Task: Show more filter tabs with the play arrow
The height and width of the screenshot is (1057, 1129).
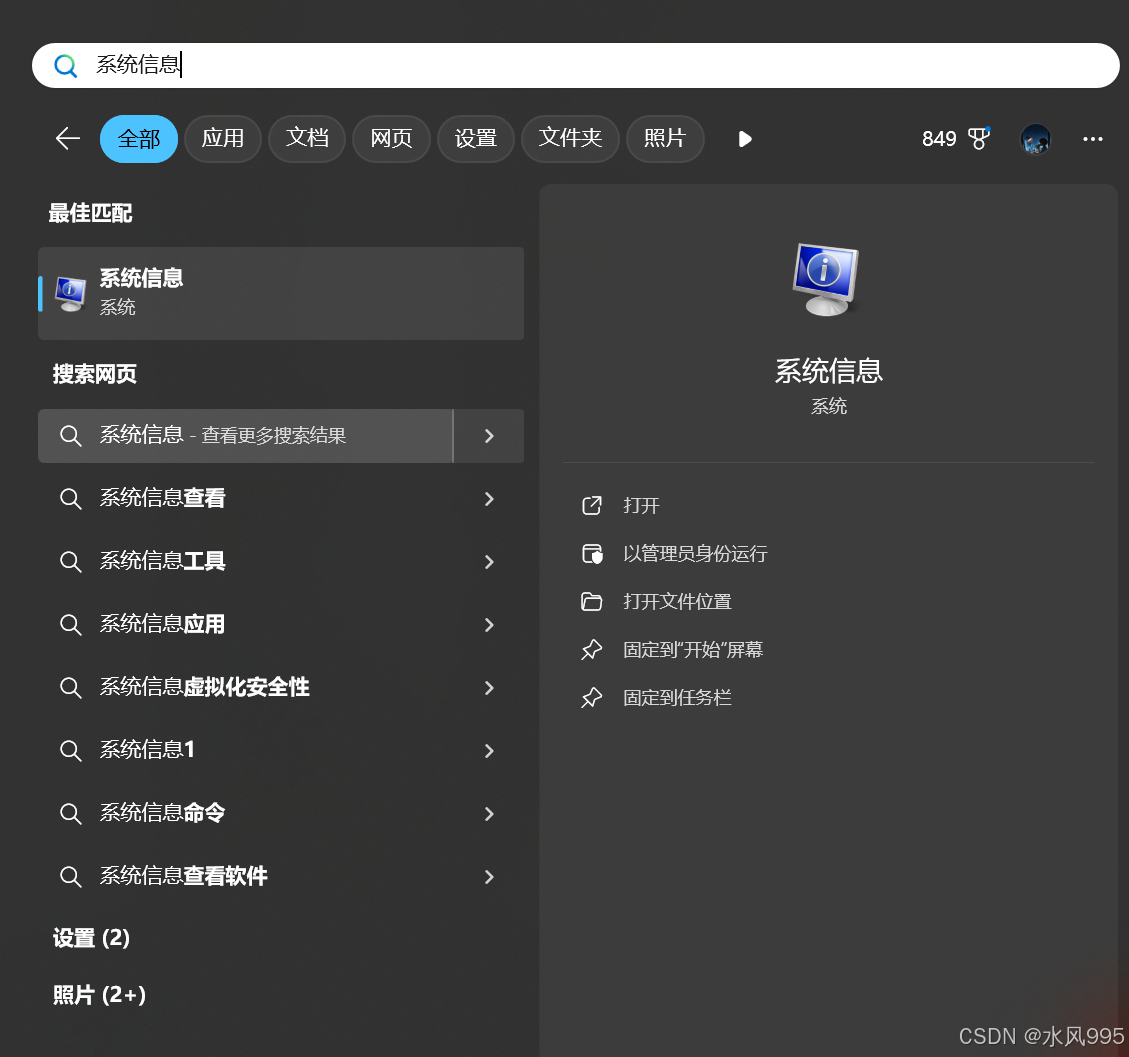Action: click(745, 139)
